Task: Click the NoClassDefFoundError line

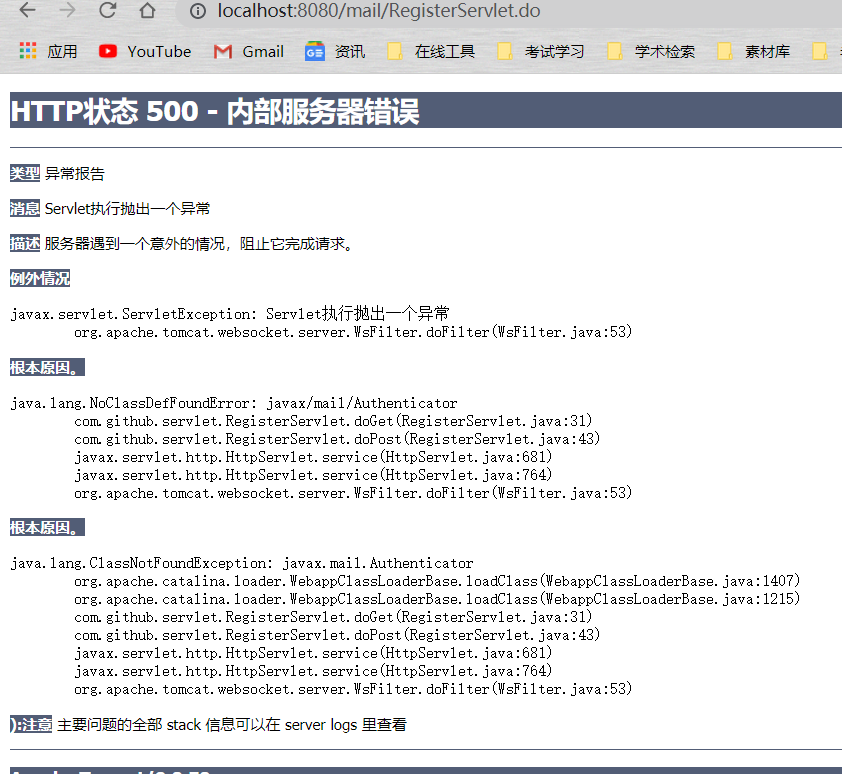Action: pyautogui.click(x=234, y=403)
